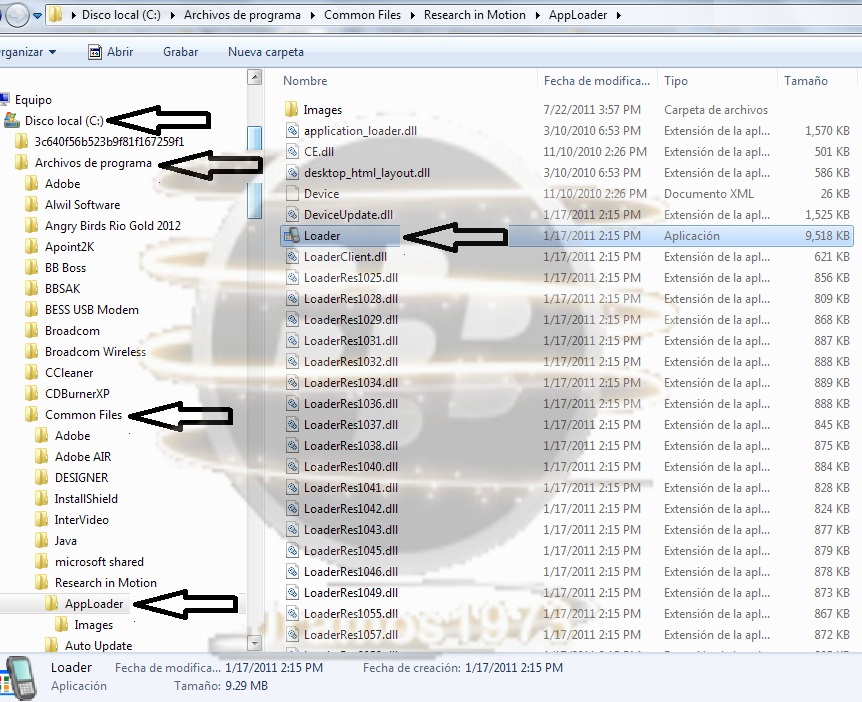Click the 9,518 KB size of Loader
The height and width of the screenshot is (702, 862).
pyautogui.click(x=827, y=236)
